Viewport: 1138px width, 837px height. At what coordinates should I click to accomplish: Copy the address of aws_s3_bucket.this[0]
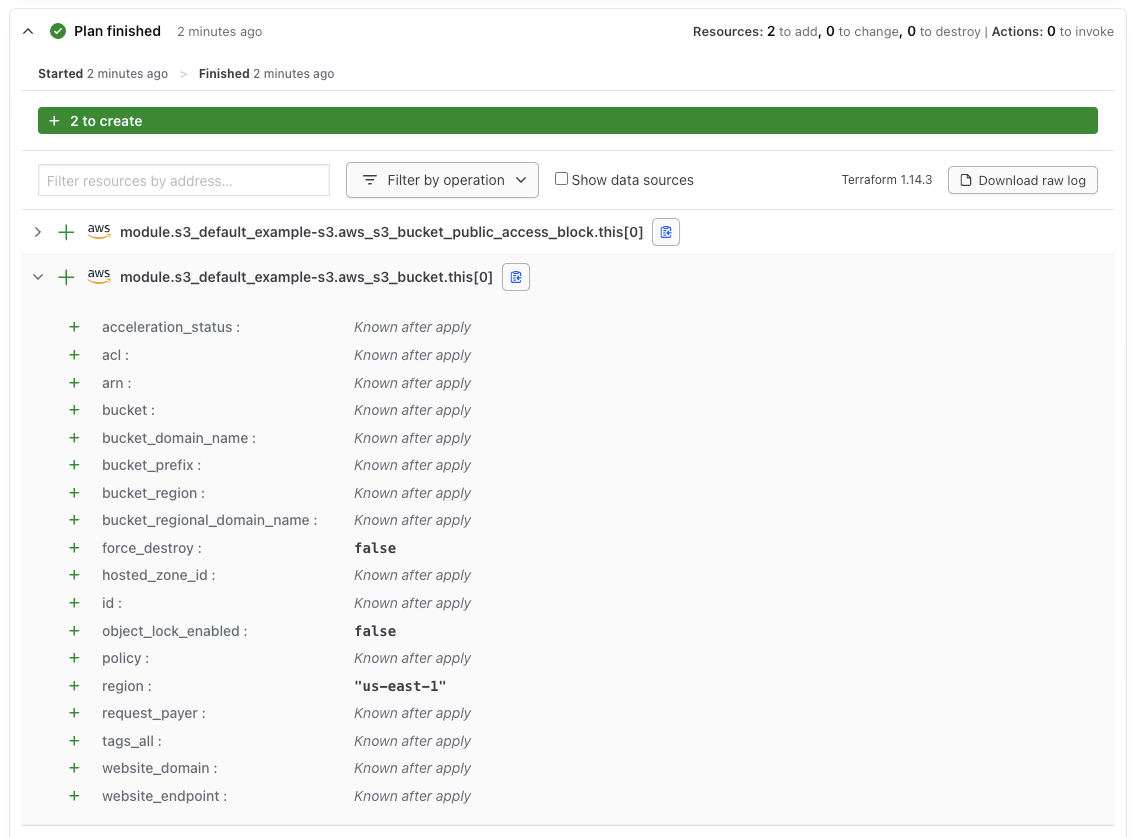(516, 276)
